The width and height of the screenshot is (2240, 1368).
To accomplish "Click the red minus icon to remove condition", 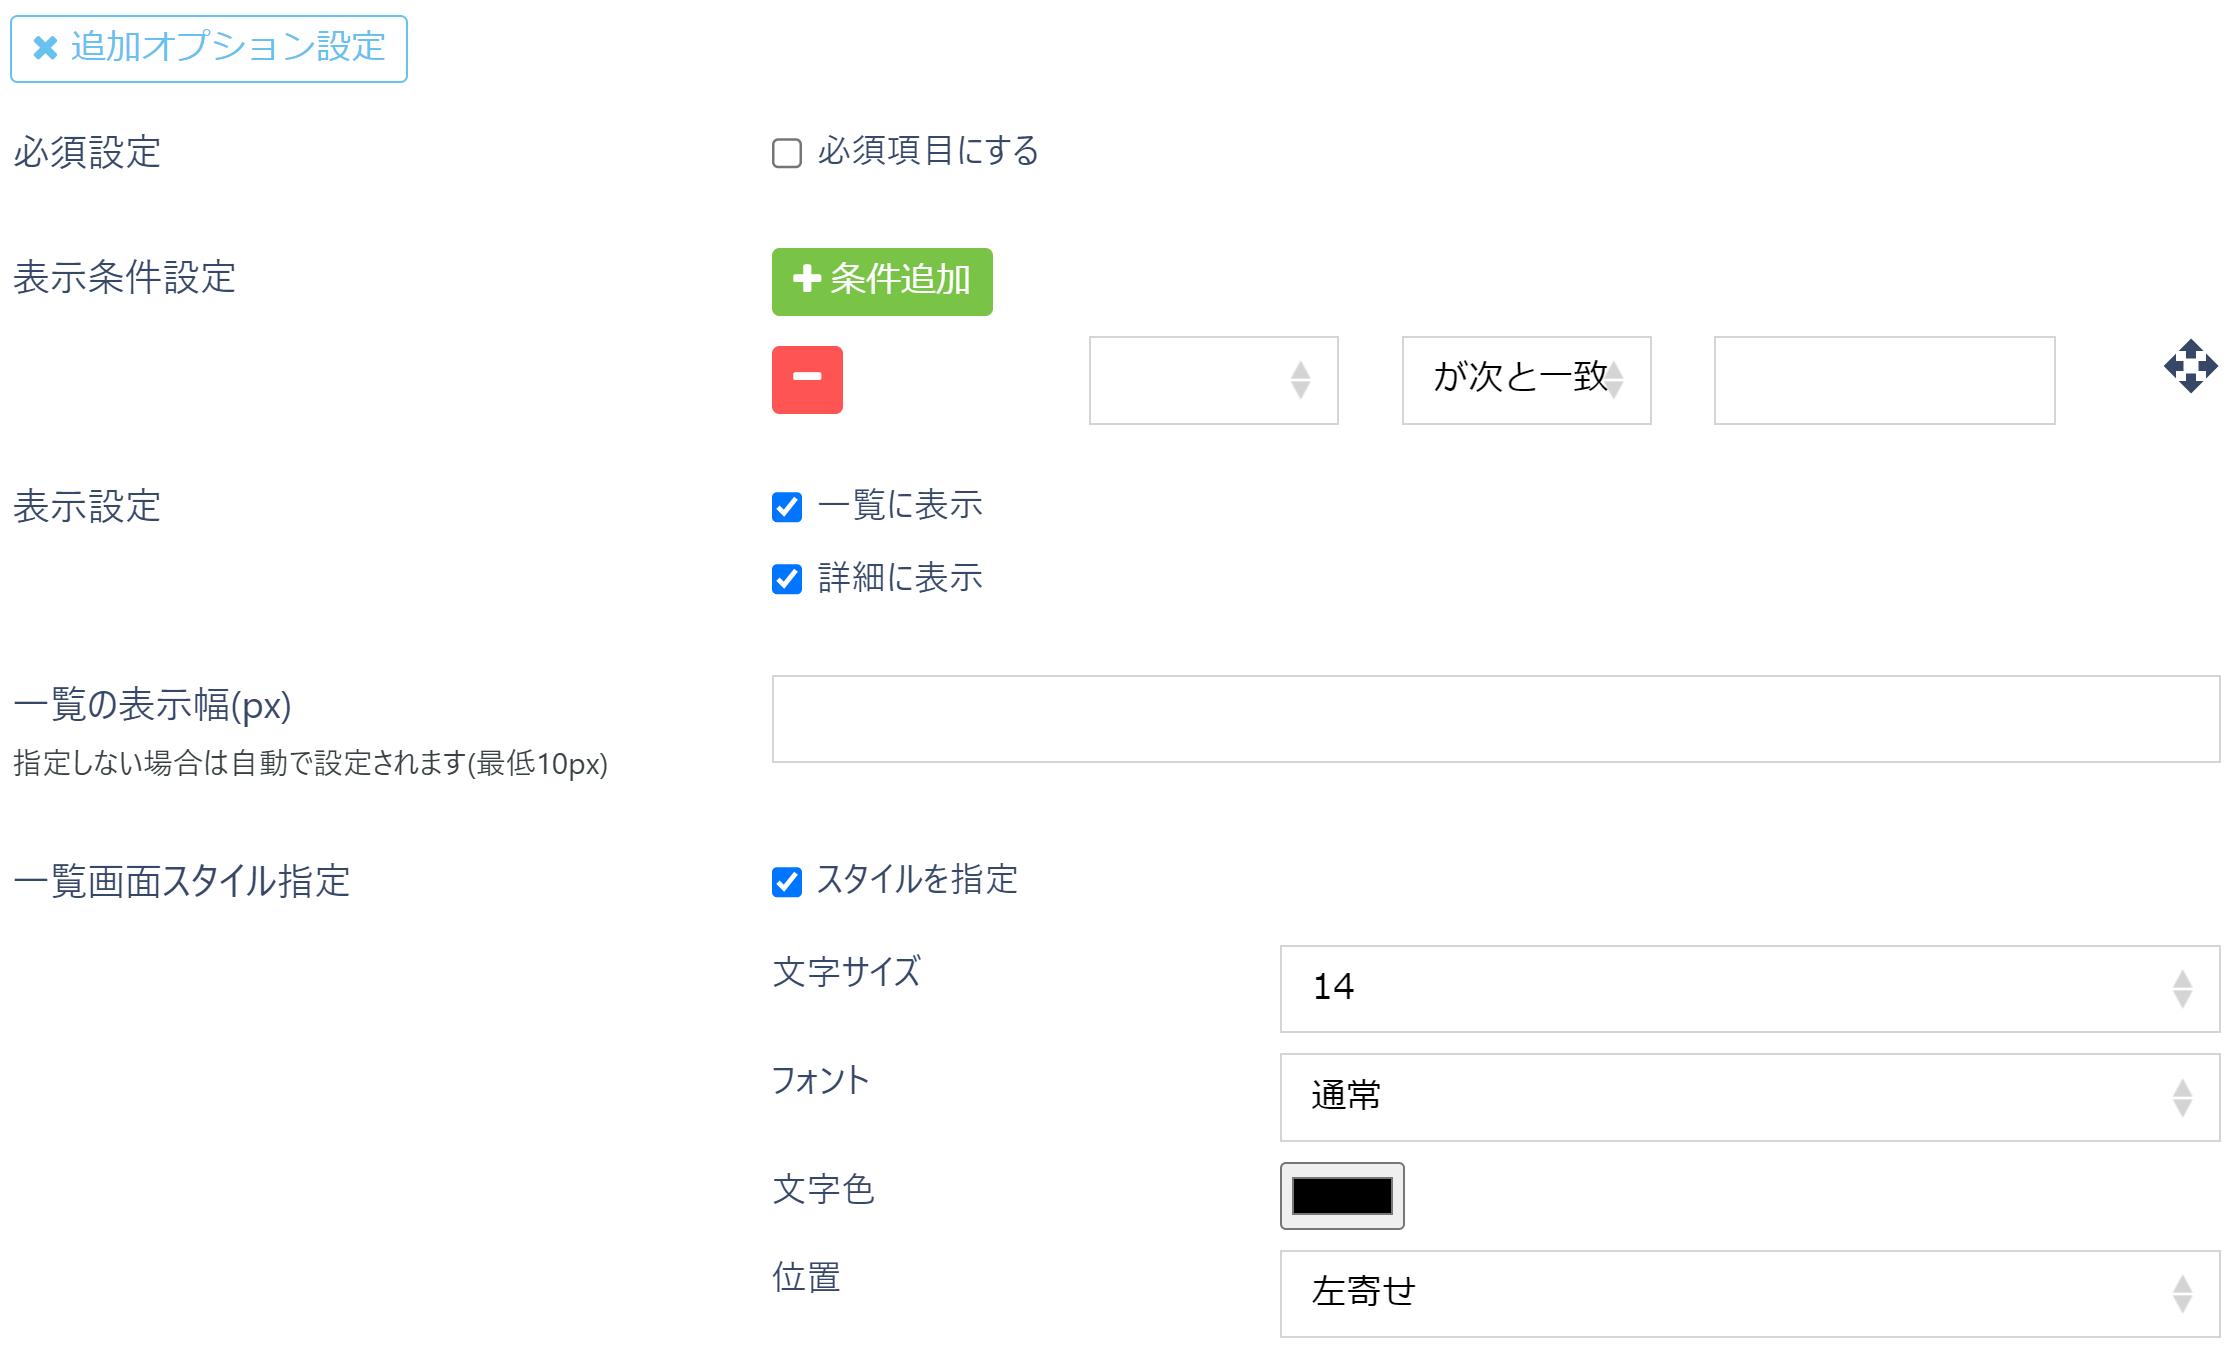I will click(807, 379).
